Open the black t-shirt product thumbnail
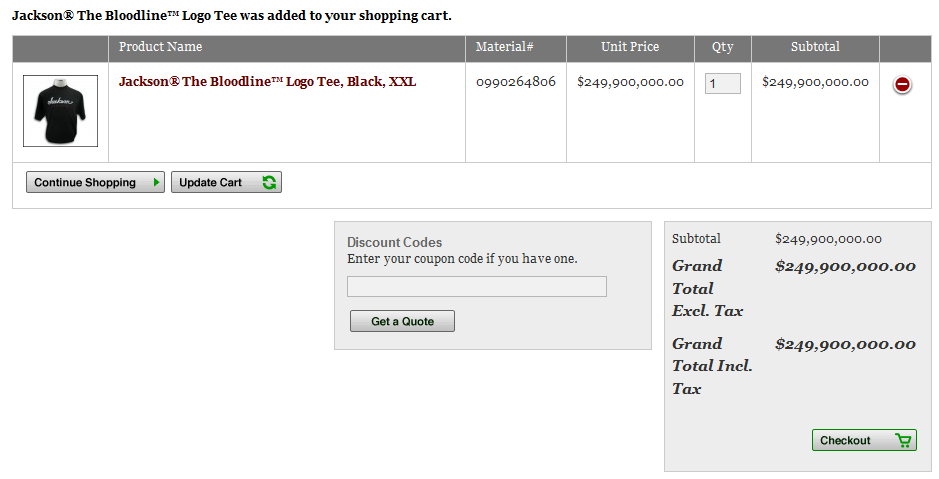This screenshot has height=479, width=939. [x=60, y=111]
